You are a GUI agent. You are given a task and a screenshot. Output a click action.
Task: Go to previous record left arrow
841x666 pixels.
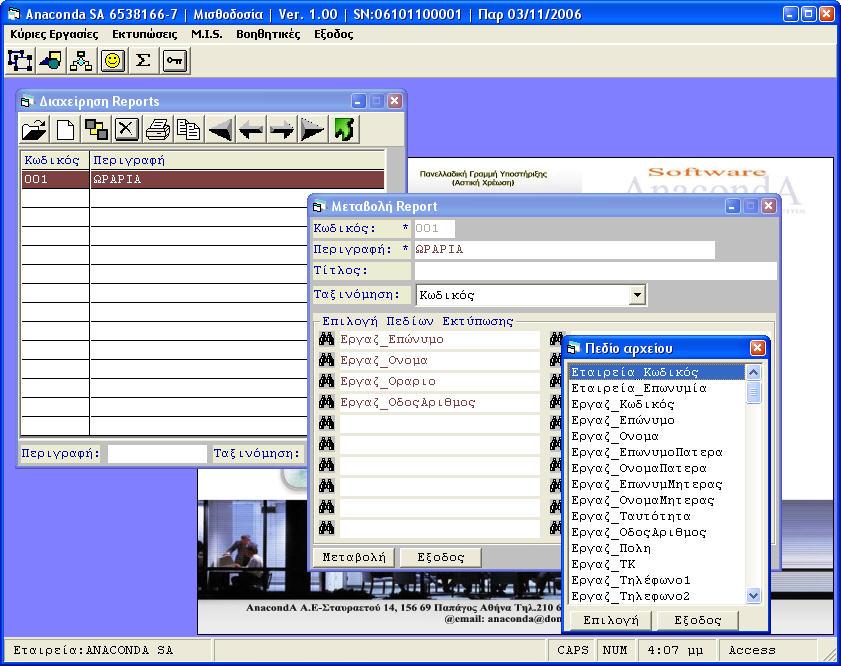[x=250, y=129]
